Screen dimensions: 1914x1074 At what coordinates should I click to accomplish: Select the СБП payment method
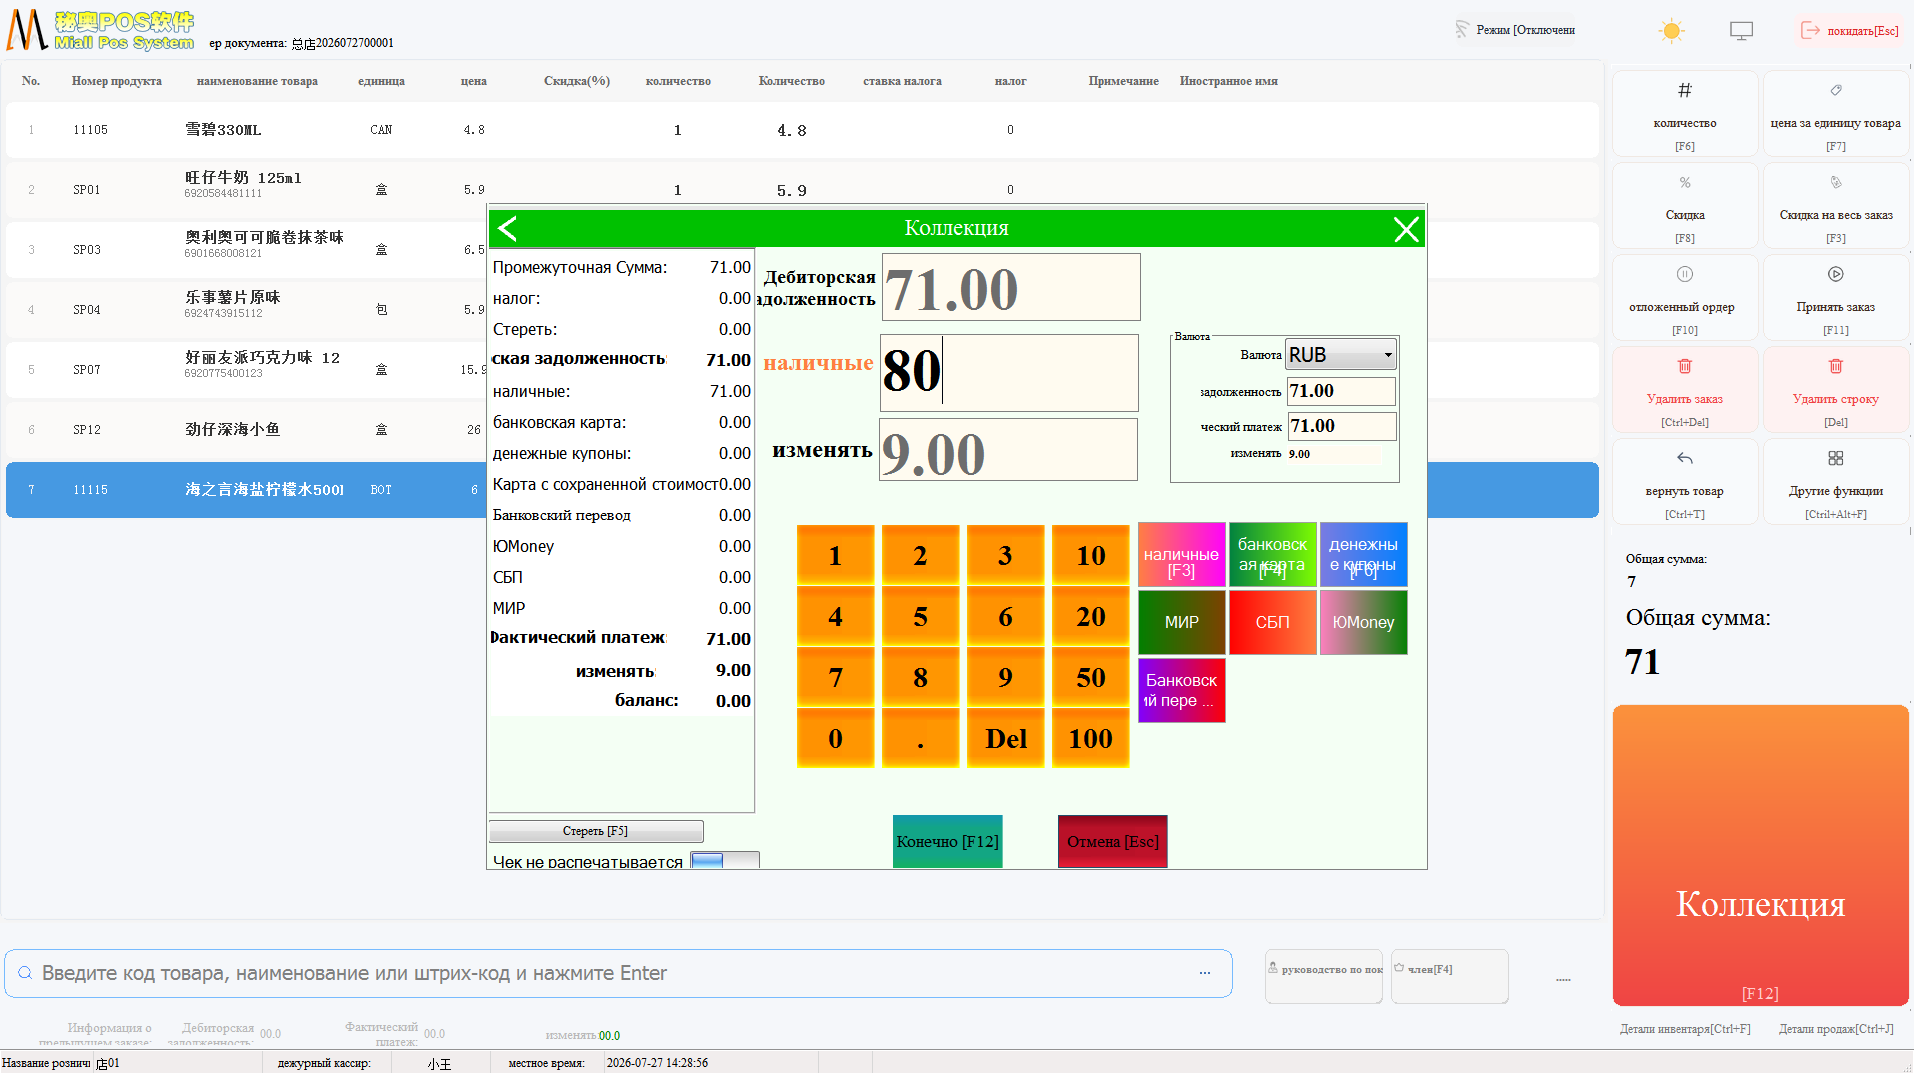pos(1272,622)
